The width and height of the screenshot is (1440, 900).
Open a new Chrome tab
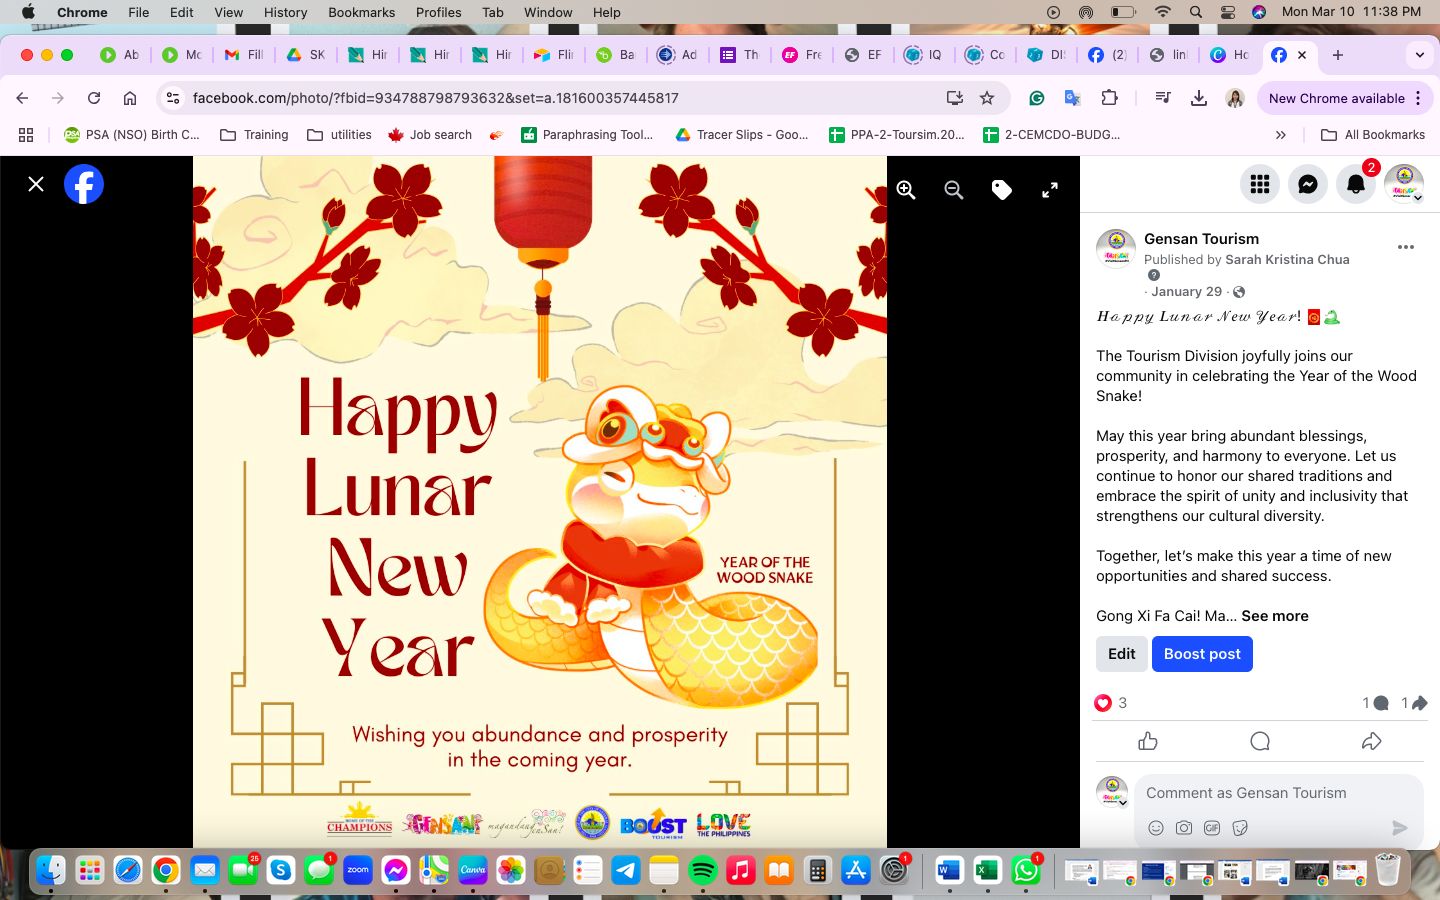(1338, 55)
